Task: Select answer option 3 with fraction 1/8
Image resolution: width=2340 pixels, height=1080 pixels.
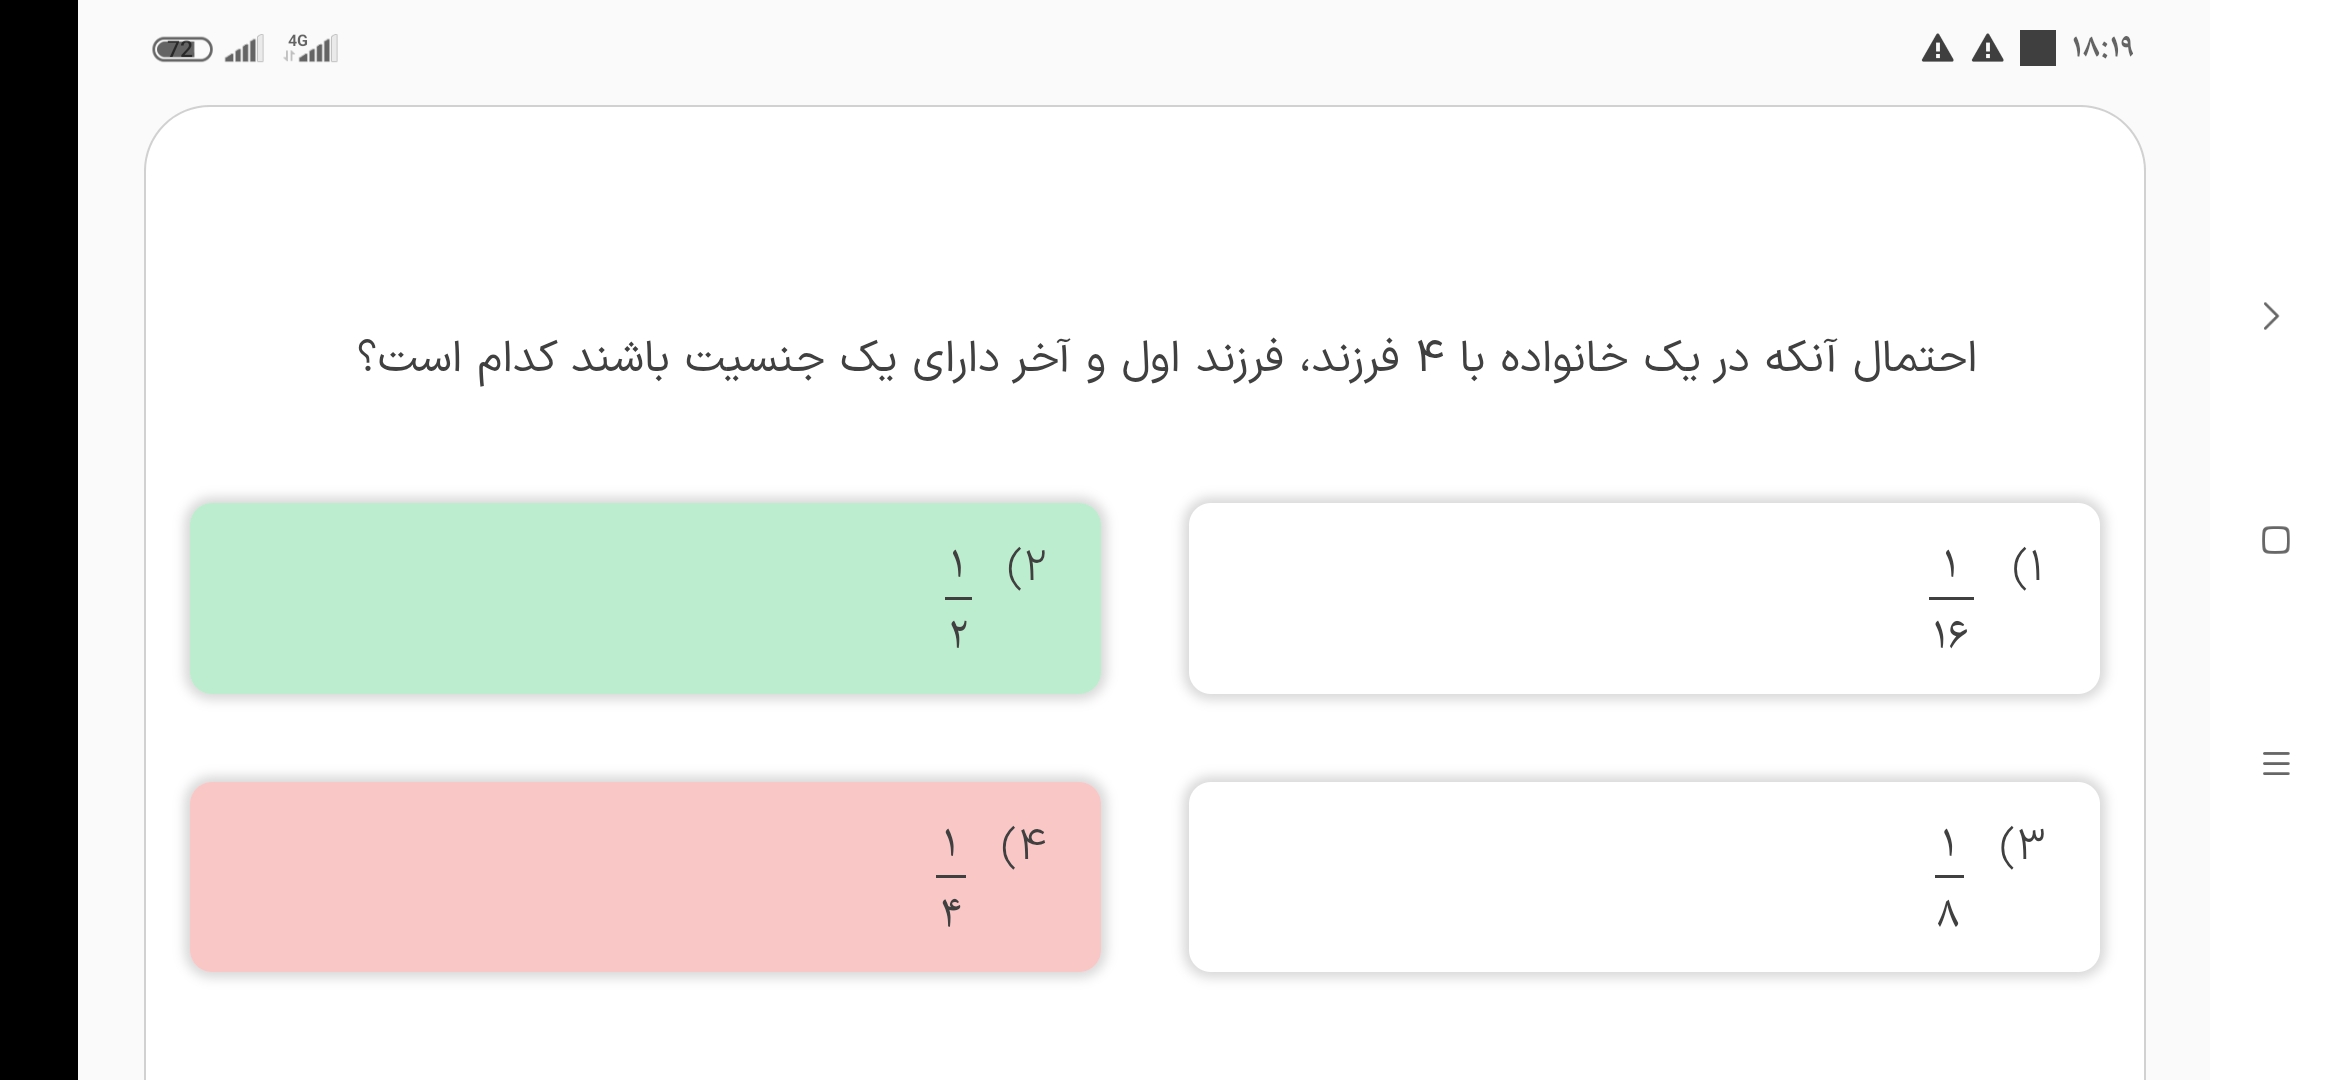Action: point(1643,877)
